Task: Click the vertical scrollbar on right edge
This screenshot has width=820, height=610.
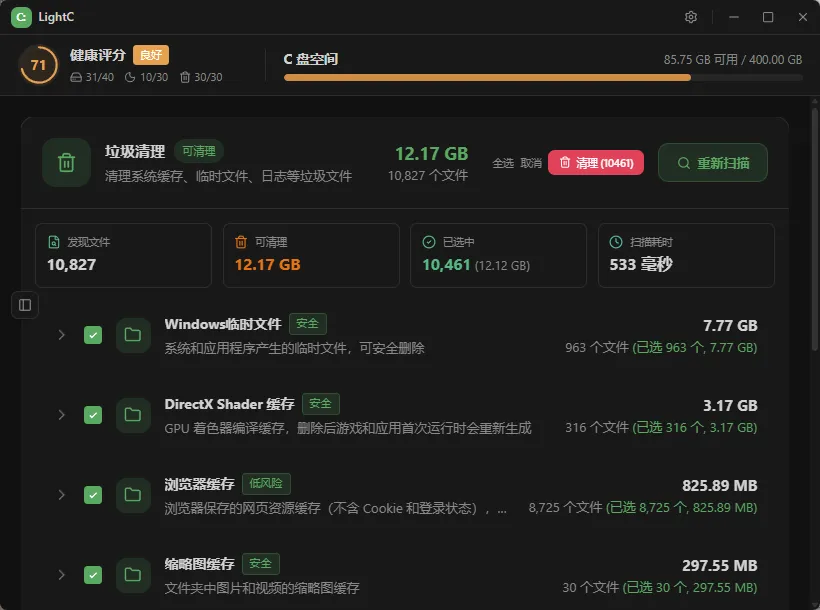Action: pyautogui.click(x=815, y=229)
